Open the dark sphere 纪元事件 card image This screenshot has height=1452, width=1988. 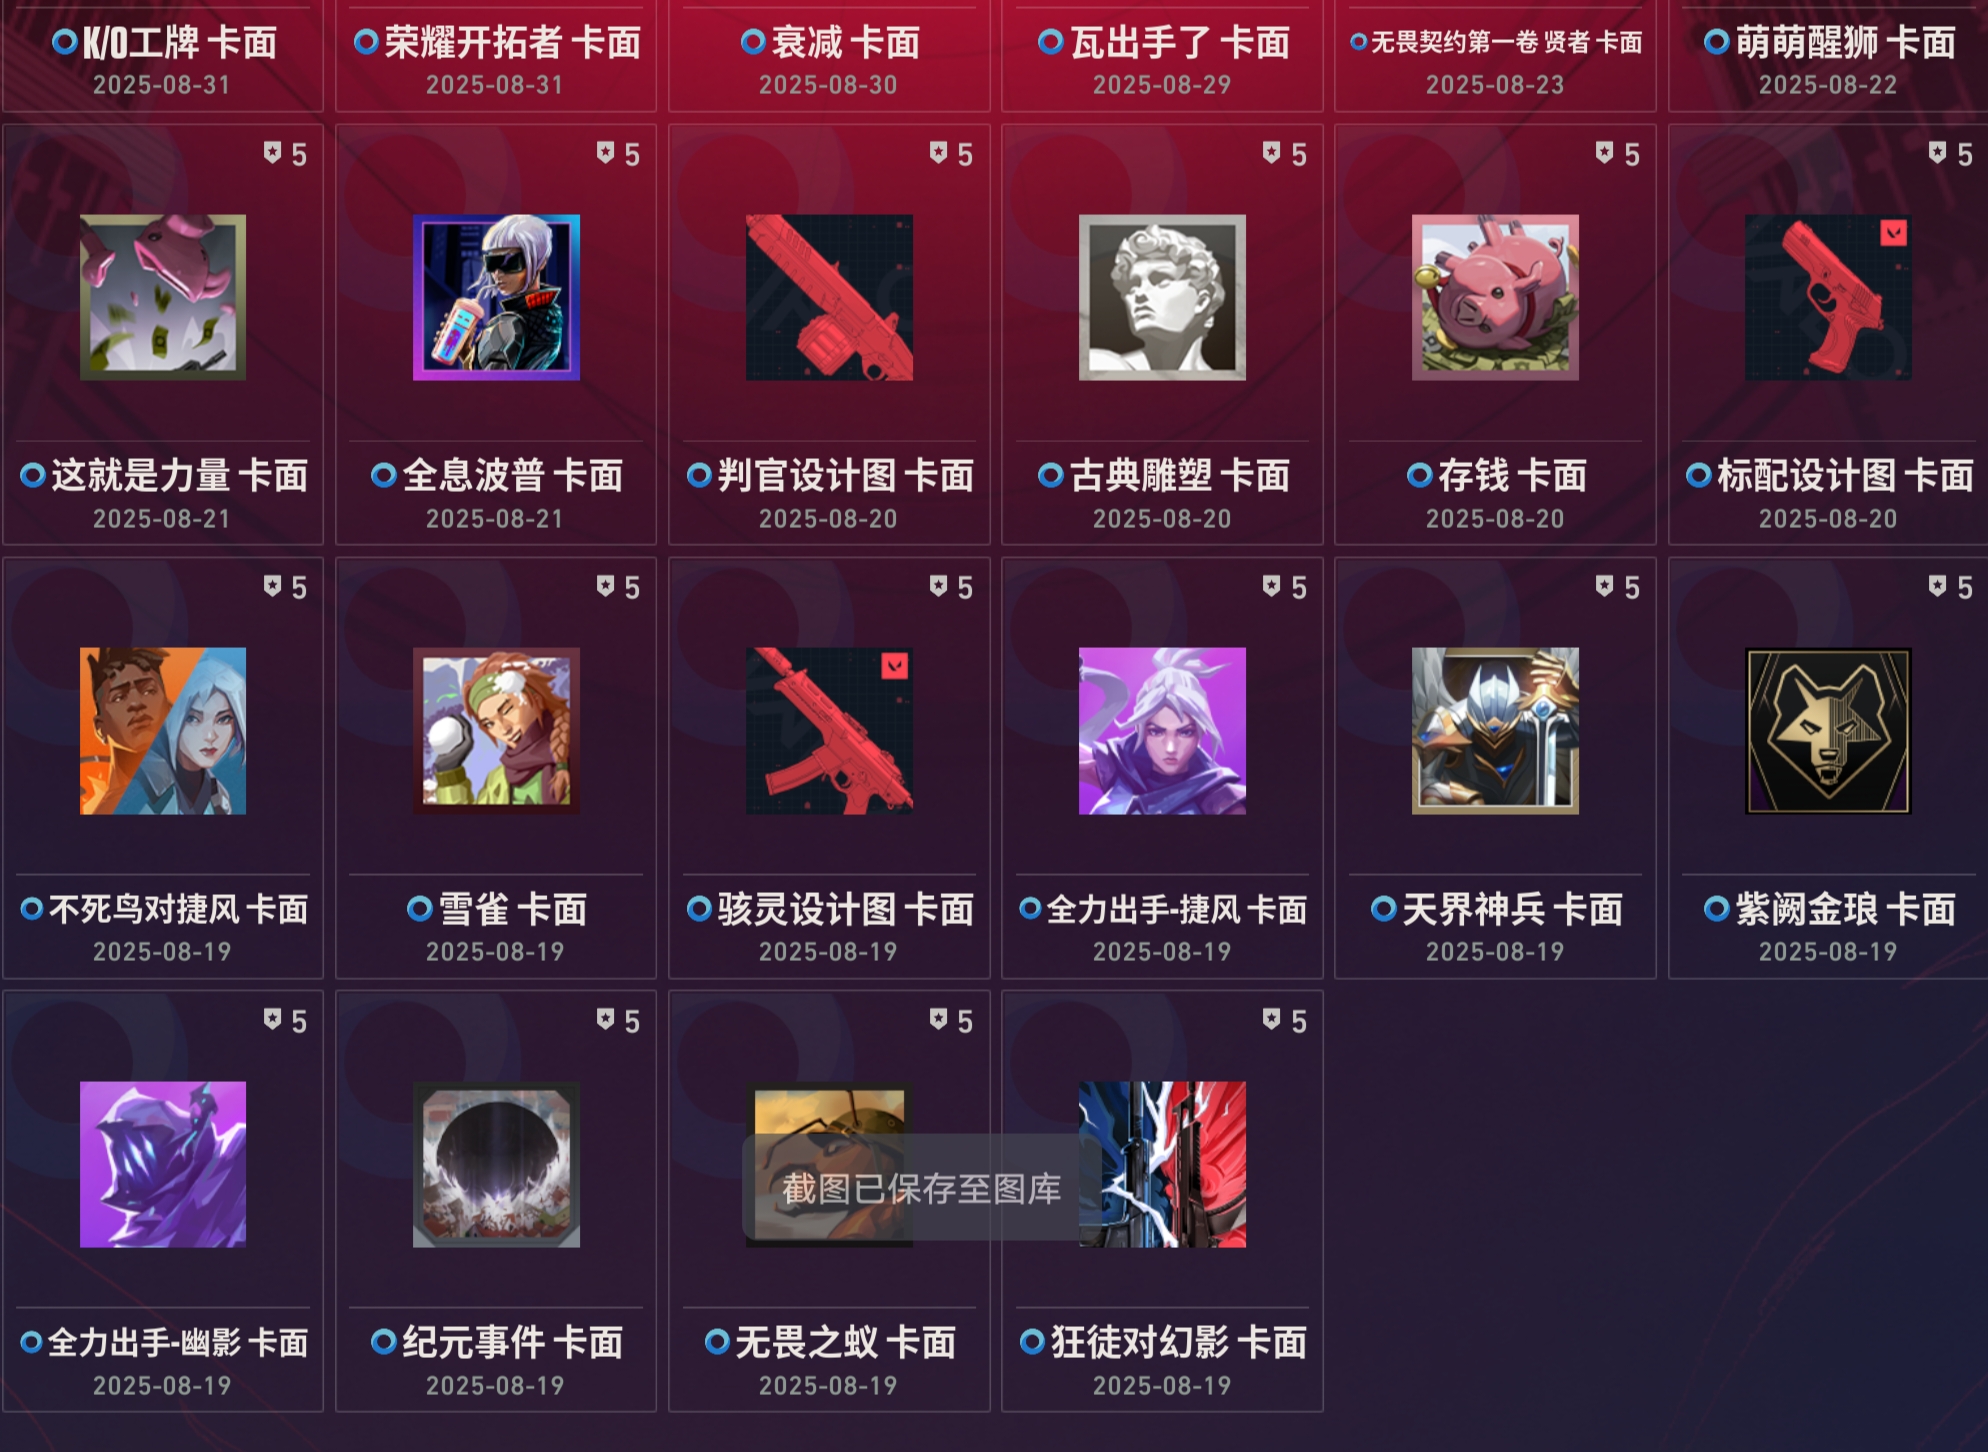pos(496,1164)
